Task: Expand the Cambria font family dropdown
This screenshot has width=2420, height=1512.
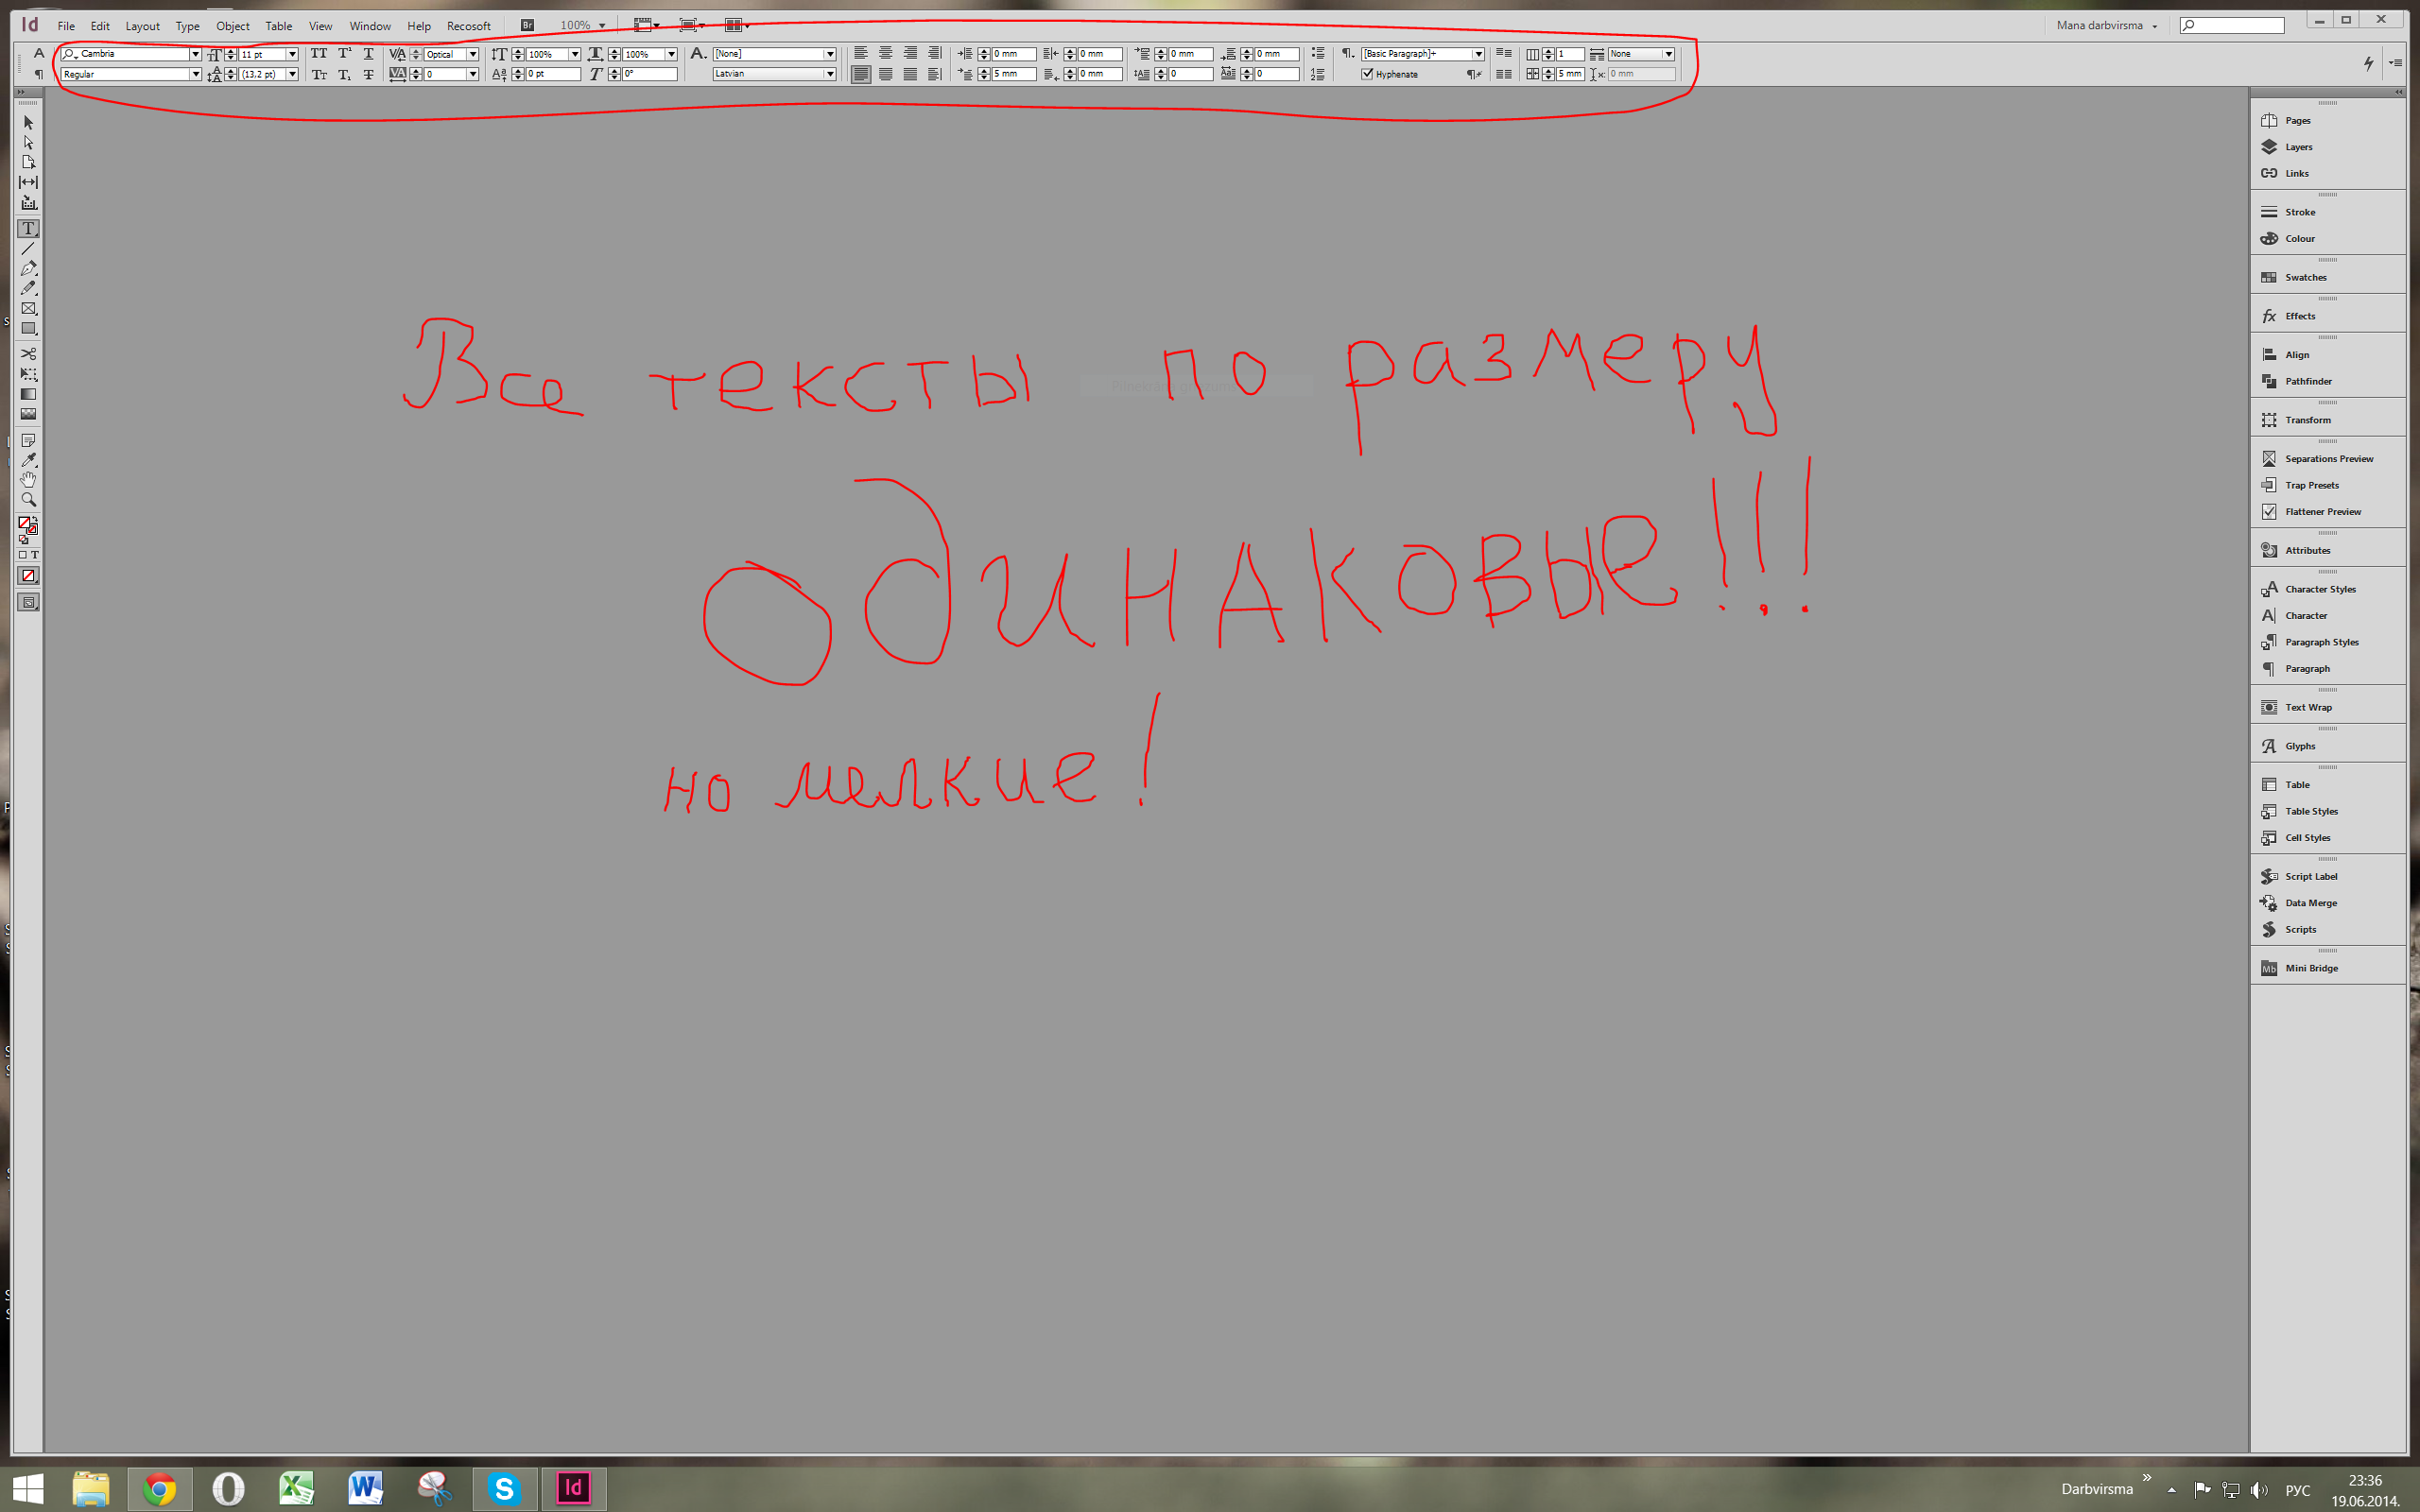Action: click(195, 54)
